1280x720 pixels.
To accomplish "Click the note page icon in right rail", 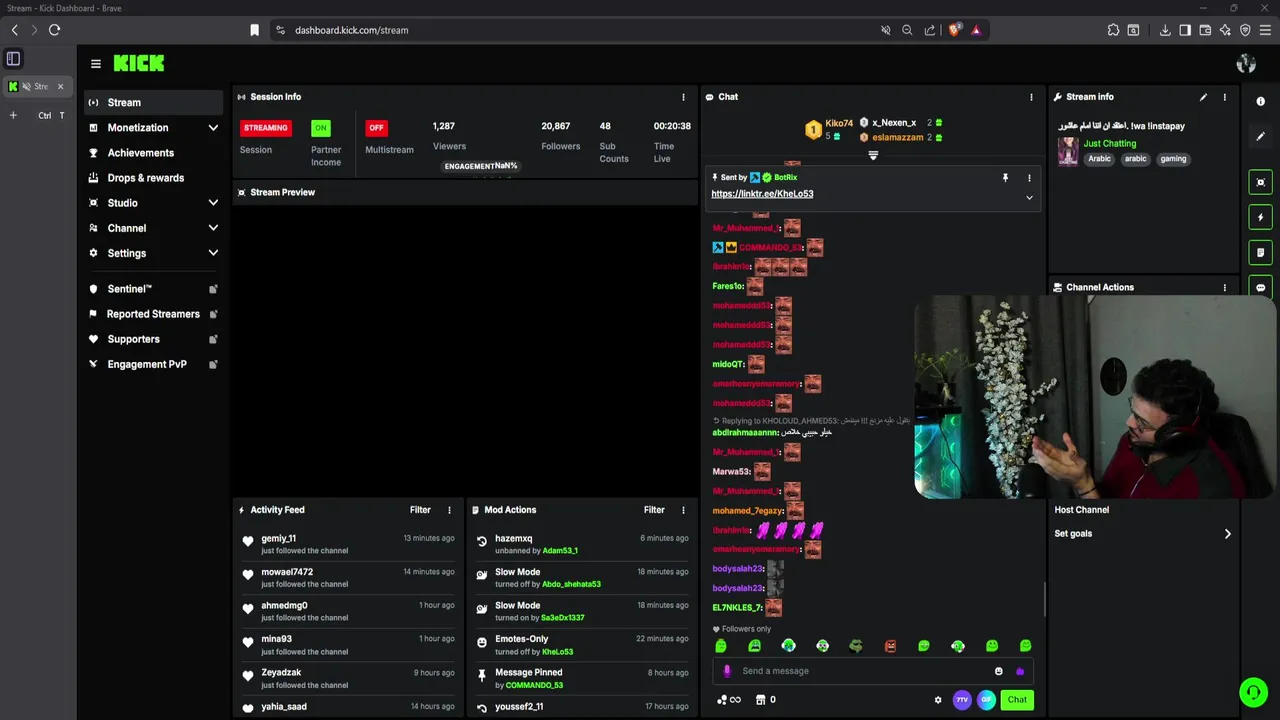I will coord(1260,252).
